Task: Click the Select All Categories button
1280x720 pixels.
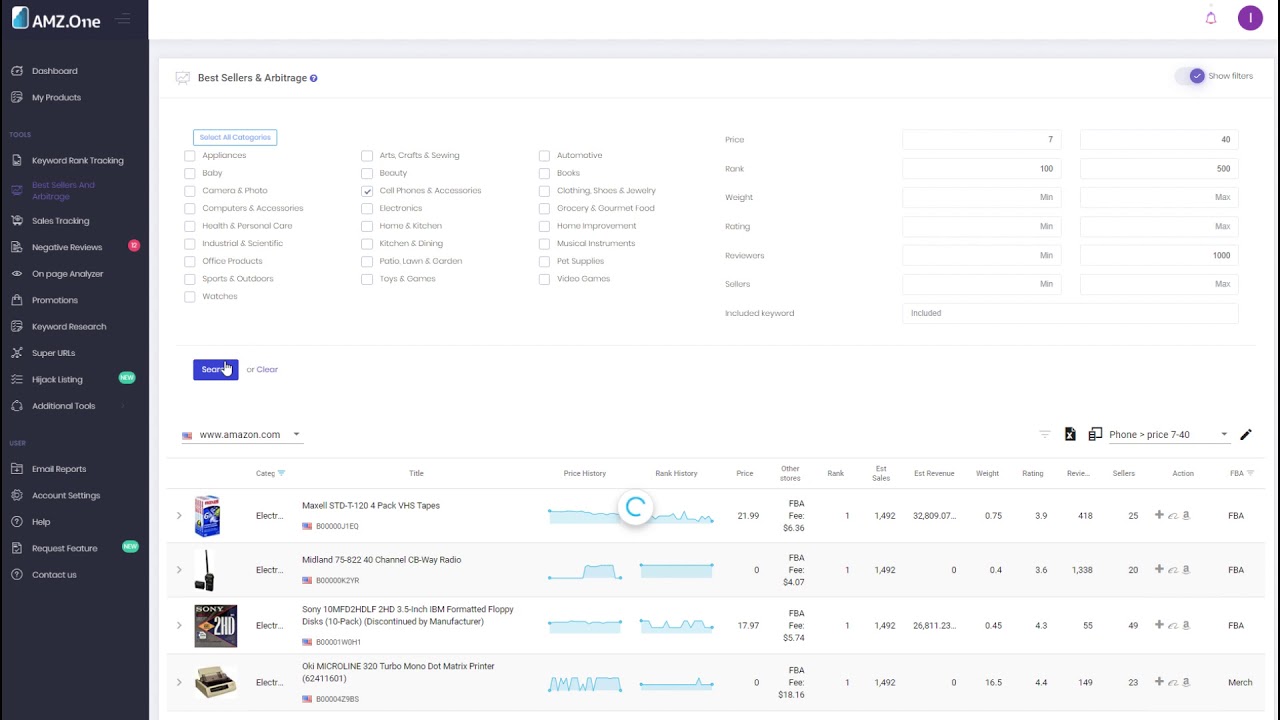Action: (x=235, y=137)
